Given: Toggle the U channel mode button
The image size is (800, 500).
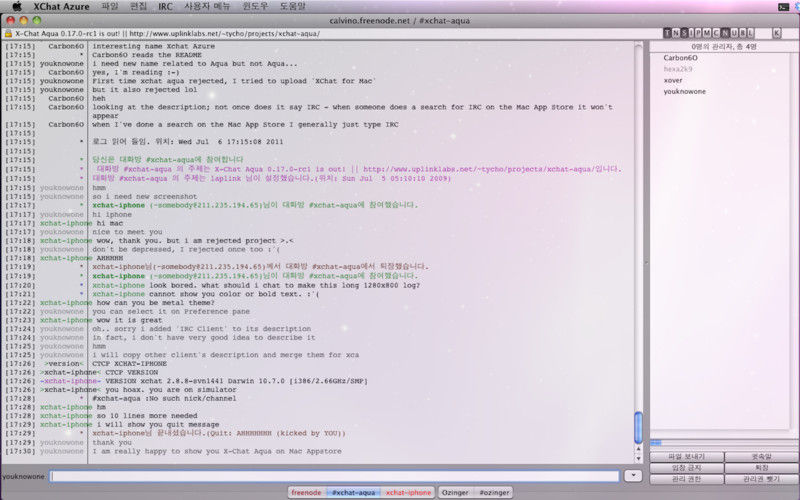Looking at the screenshot, I should [734, 33].
